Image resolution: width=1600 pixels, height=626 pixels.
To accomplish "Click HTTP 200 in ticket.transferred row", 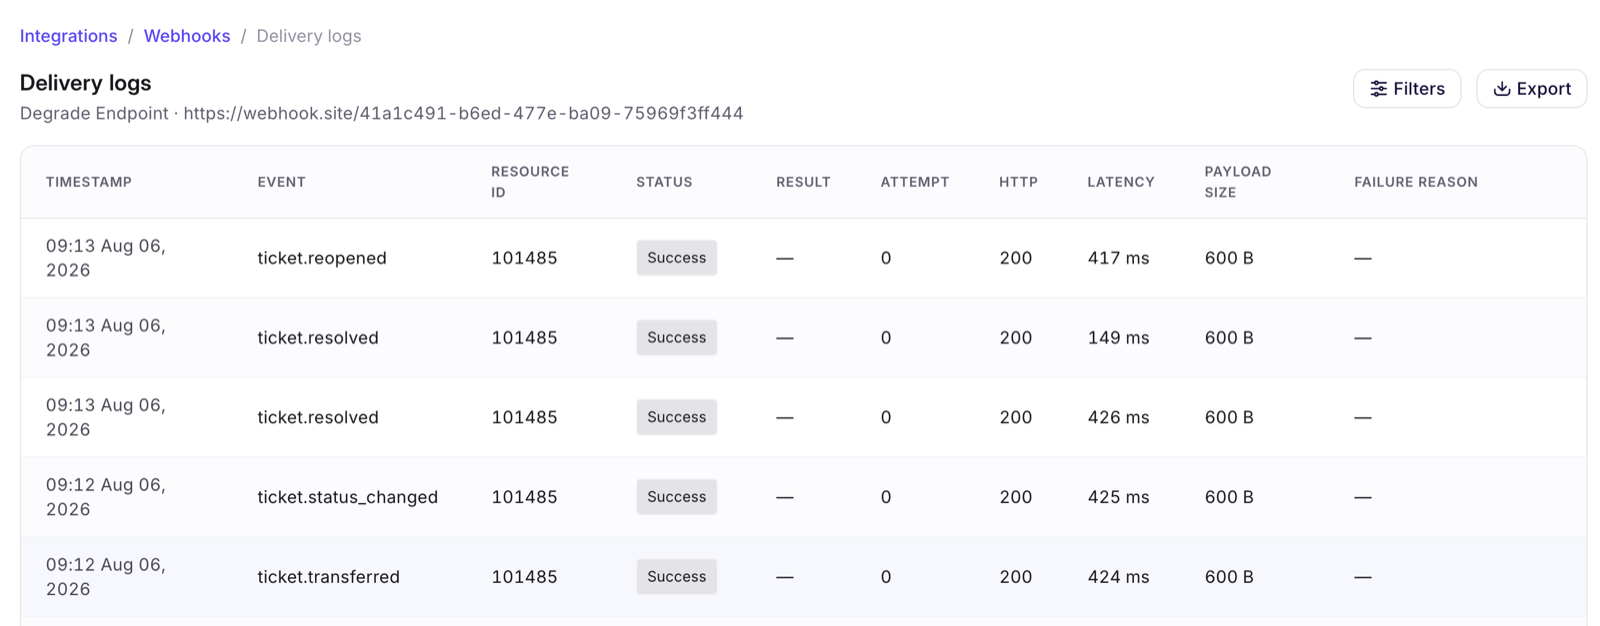I will (1016, 577).
